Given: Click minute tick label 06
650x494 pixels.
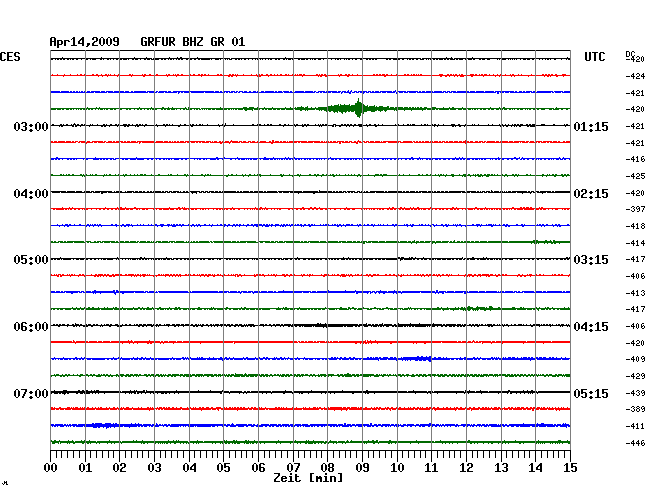Looking at the screenshot, I should point(258,468).
